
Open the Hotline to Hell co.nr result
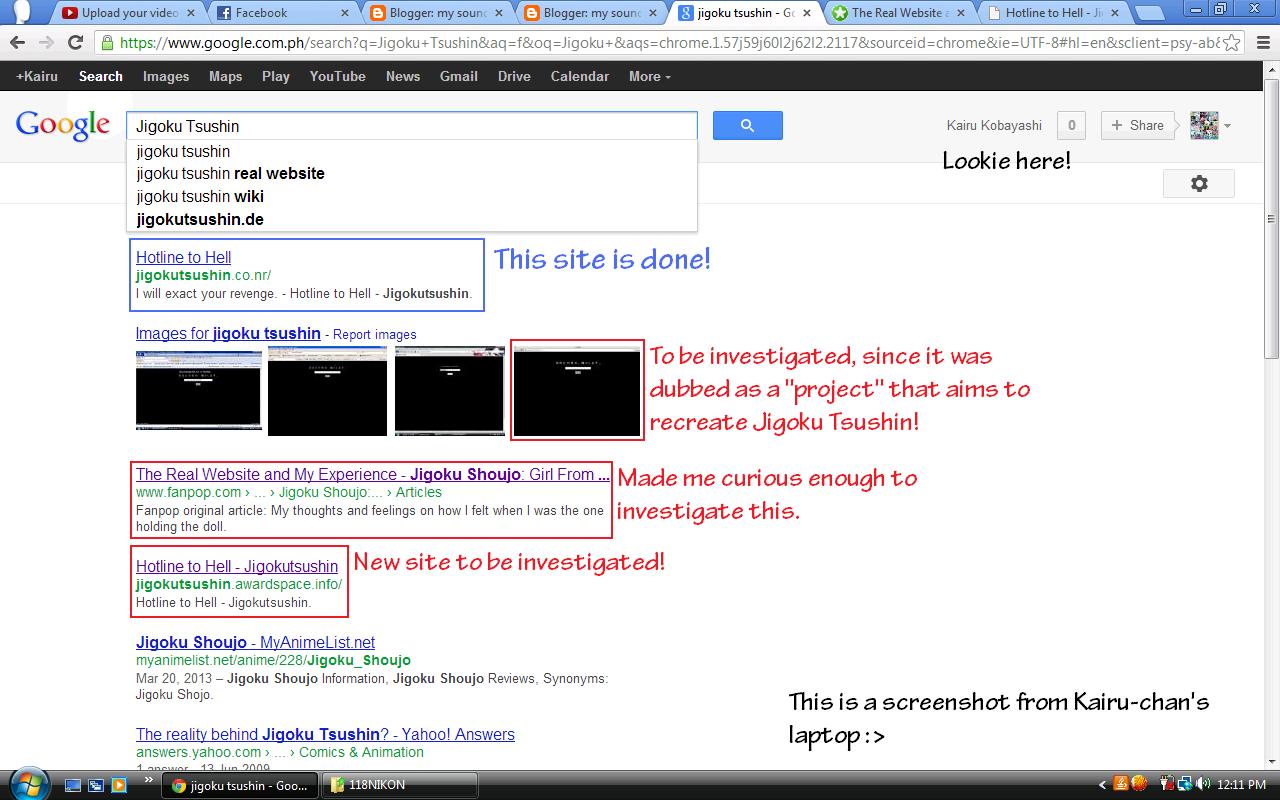point(184,258)
